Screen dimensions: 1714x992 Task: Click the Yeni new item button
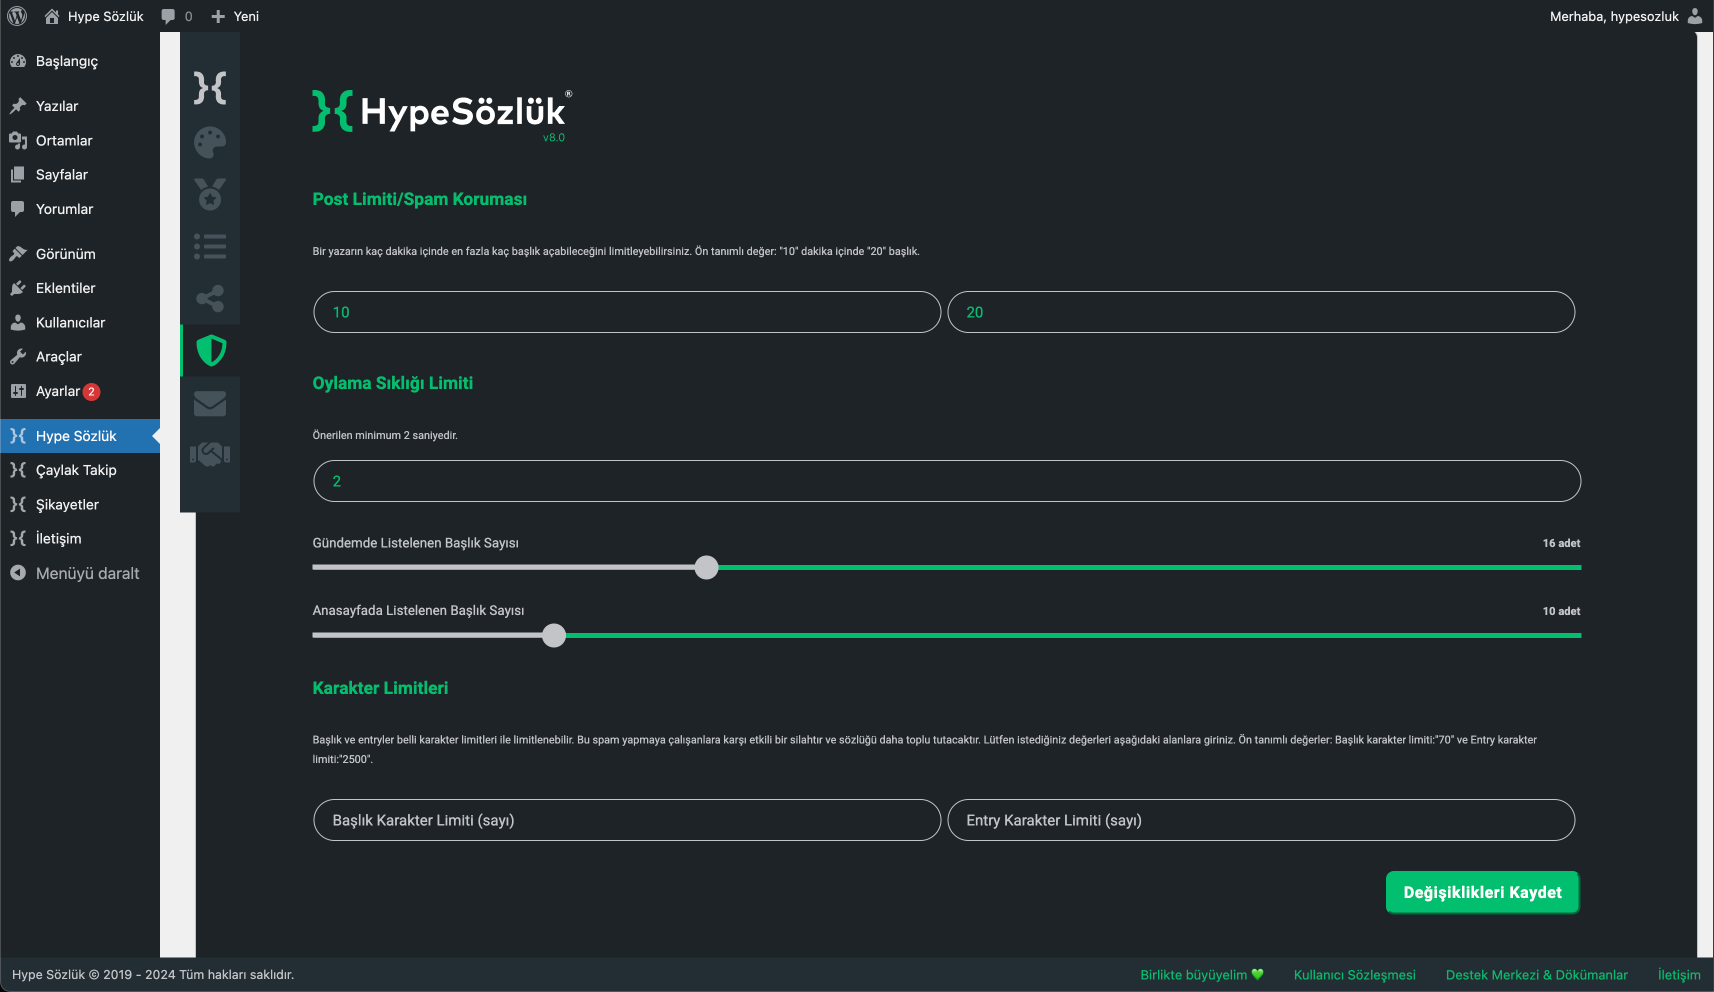[235, 16]
